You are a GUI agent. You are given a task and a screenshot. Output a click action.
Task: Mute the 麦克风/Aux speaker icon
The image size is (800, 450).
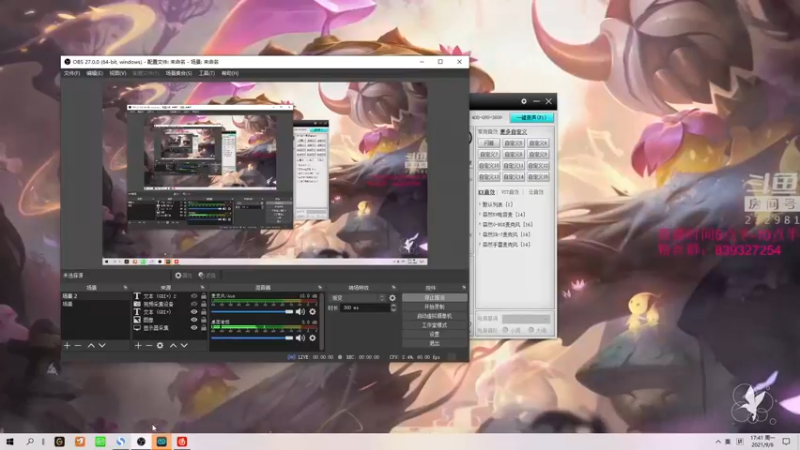coord(300,312)
